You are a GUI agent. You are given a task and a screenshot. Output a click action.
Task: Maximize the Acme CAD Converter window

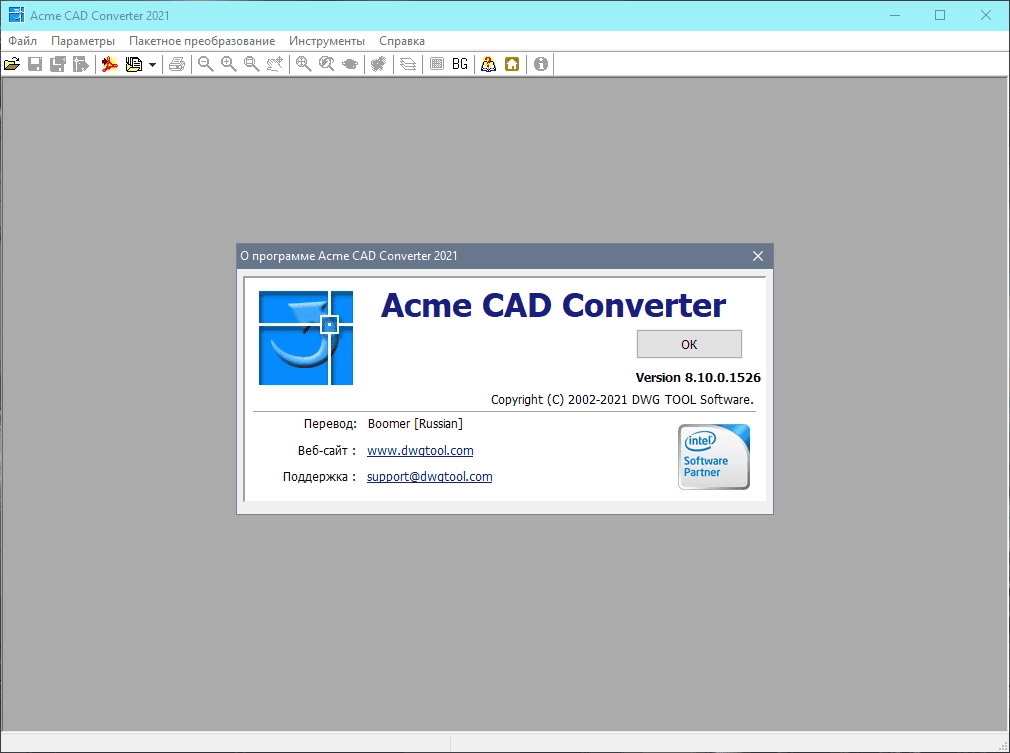pyautogui.click(x=940, y=15)
